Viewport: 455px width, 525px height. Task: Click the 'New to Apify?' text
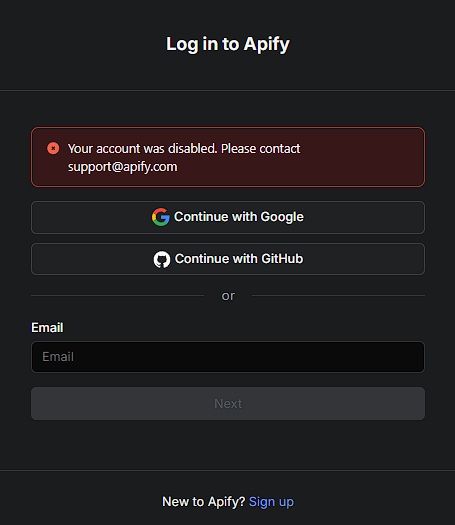[204, 502]
